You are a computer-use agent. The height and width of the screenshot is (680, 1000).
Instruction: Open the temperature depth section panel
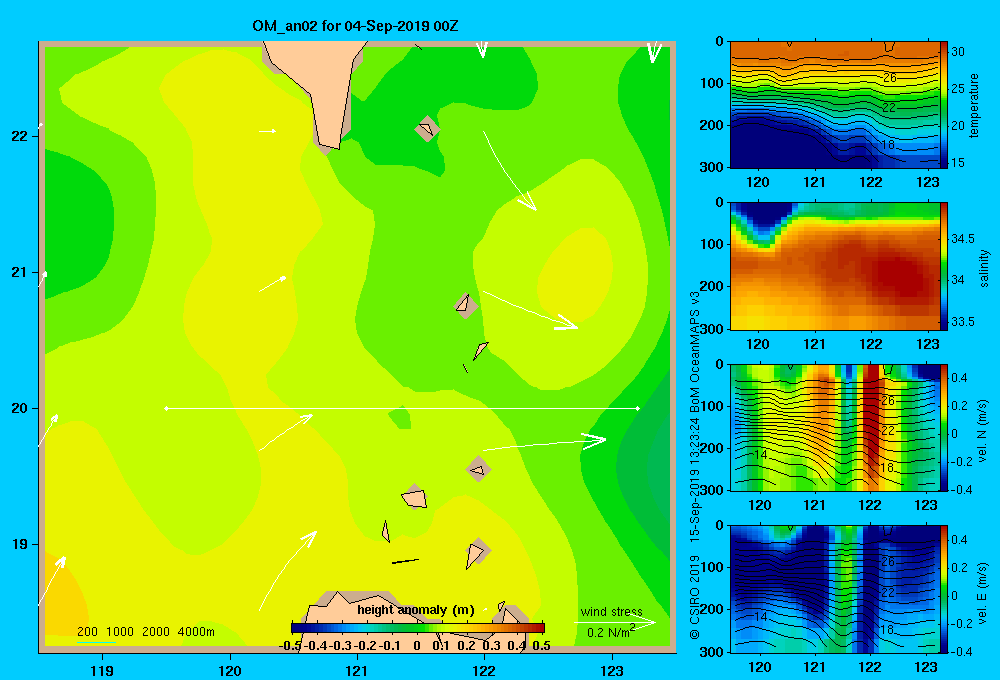(835, 105)
